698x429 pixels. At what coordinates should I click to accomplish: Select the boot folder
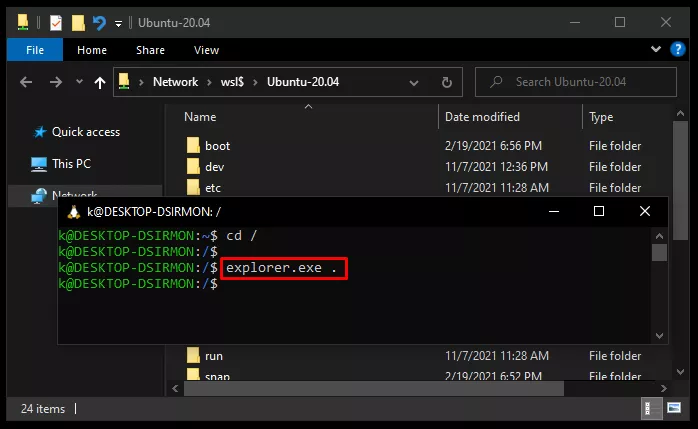pos(217,146)
